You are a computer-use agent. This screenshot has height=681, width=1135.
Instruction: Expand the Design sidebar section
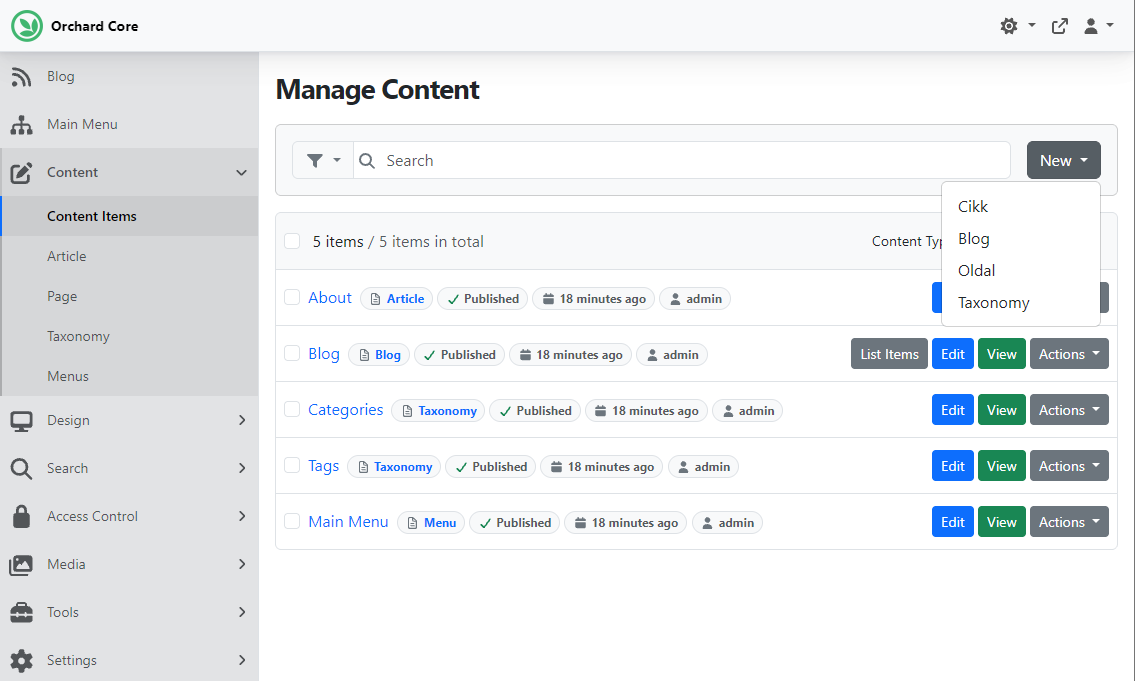242,420
